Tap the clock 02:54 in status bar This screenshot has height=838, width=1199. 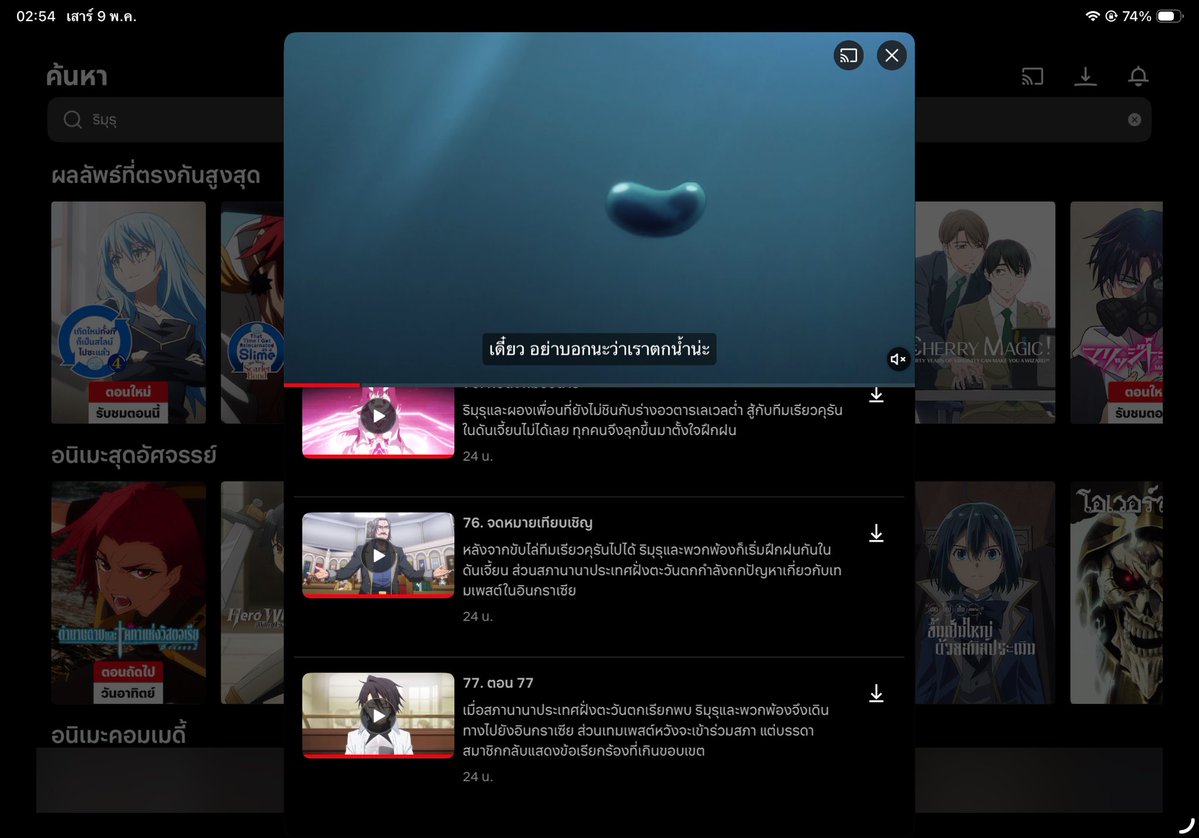coord(36,16)
